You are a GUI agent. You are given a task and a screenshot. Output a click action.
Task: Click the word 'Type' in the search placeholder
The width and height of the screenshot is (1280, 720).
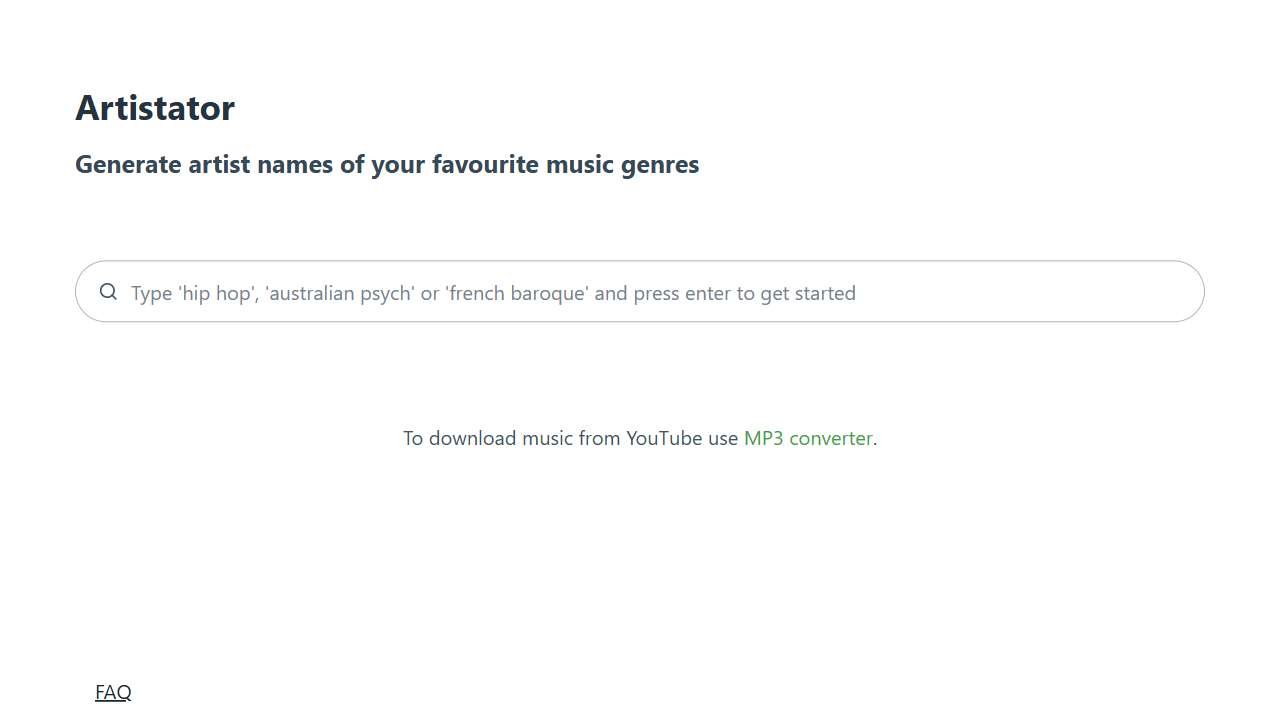coord(152,293)
